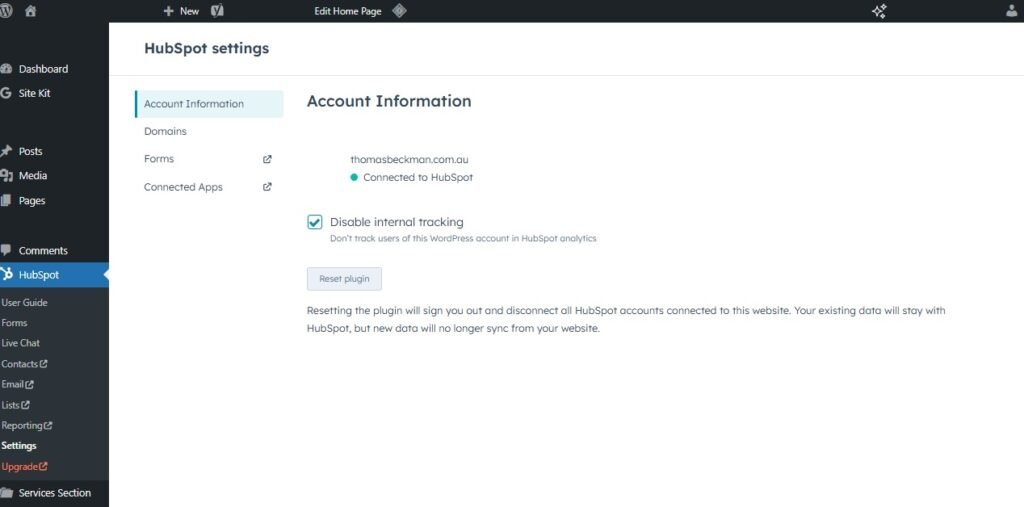Click external link icon next to Forms
The width and height of the screenshot is (1024, 507).
pyautogui.click(x=267, y=159)
